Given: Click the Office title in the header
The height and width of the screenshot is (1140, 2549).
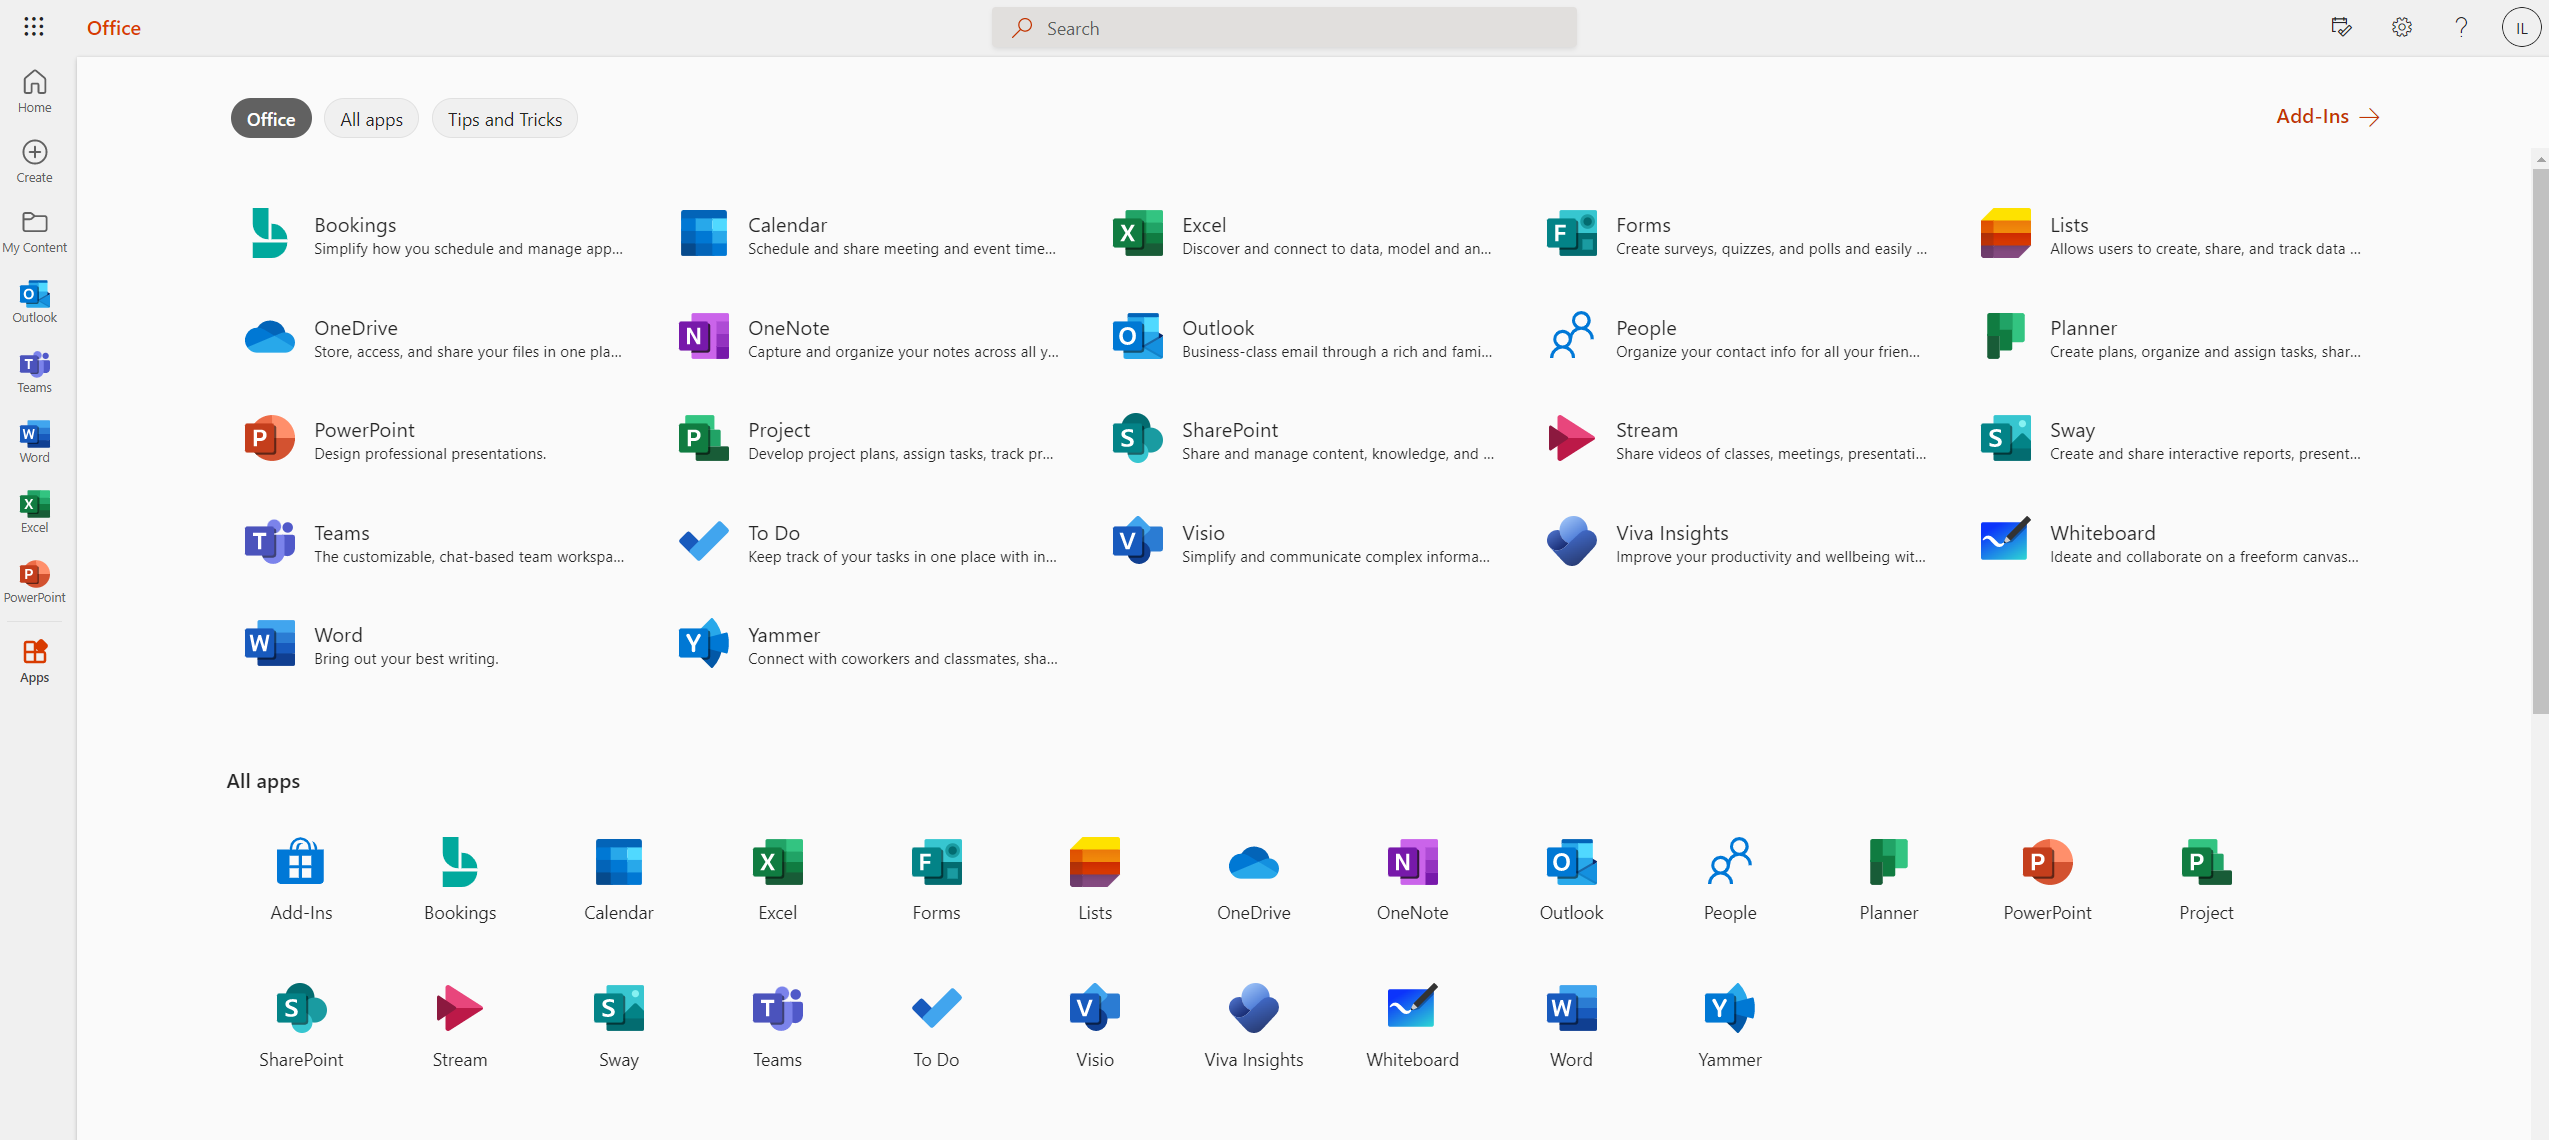Looking at the screenshot, I should [114, 28].
